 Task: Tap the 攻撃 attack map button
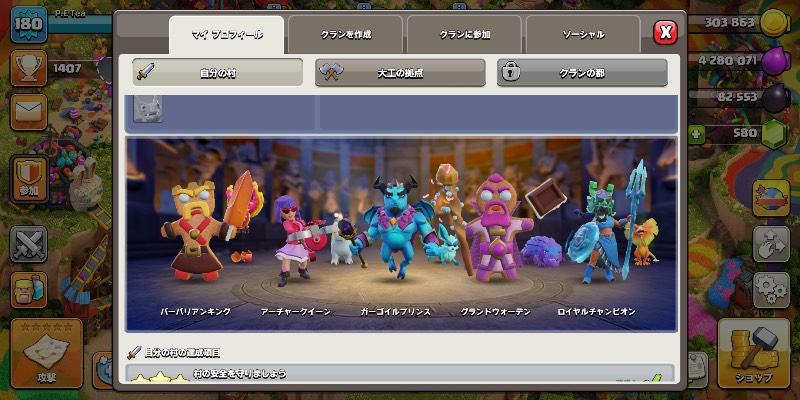click(x=46, y=353)
